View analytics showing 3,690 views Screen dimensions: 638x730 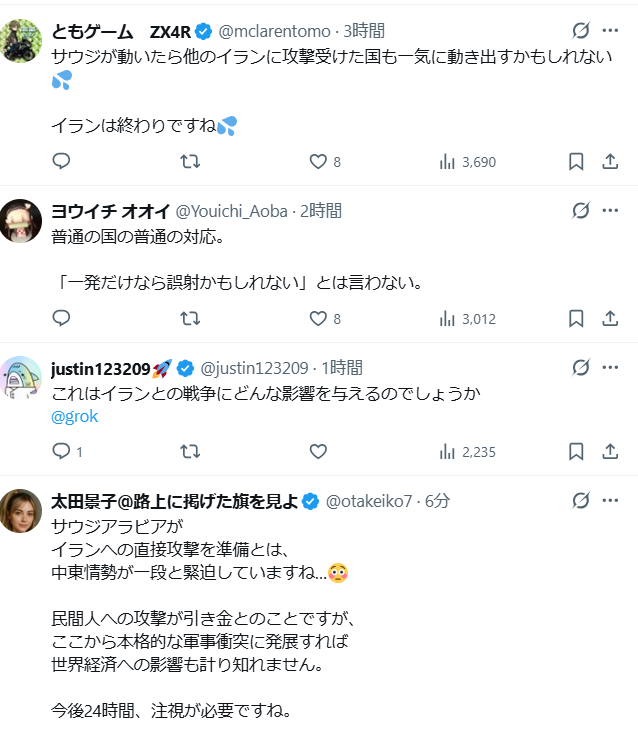tap(467, 161)
